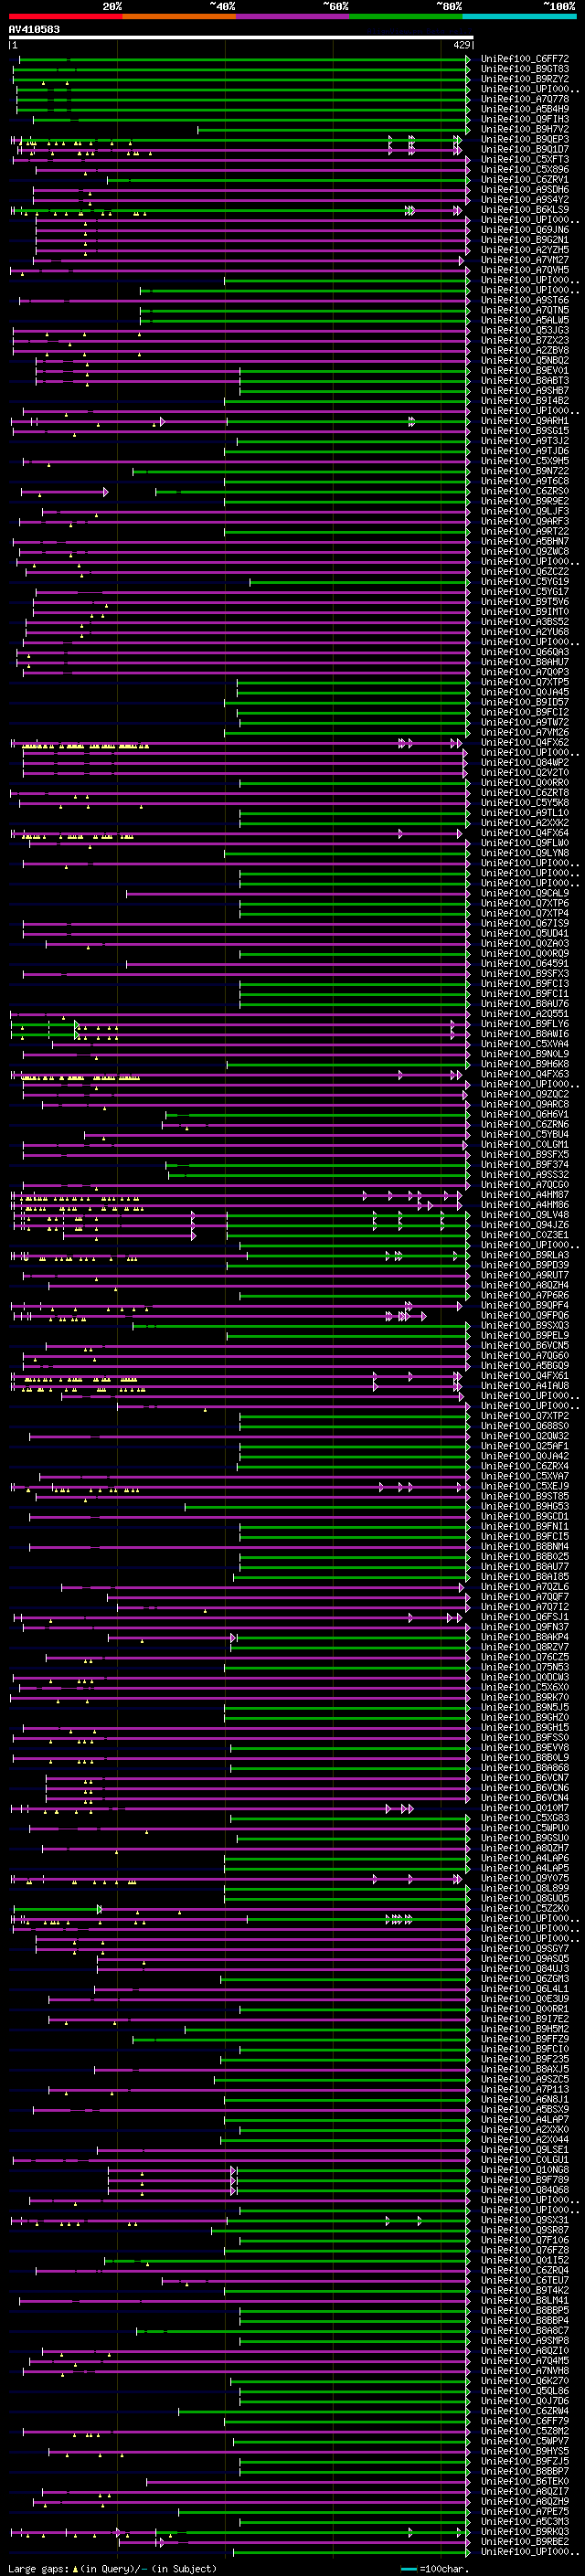Click UniRef100_Q9ARH1 label
The image size is (585, 2576).
[x=524, y=421]
